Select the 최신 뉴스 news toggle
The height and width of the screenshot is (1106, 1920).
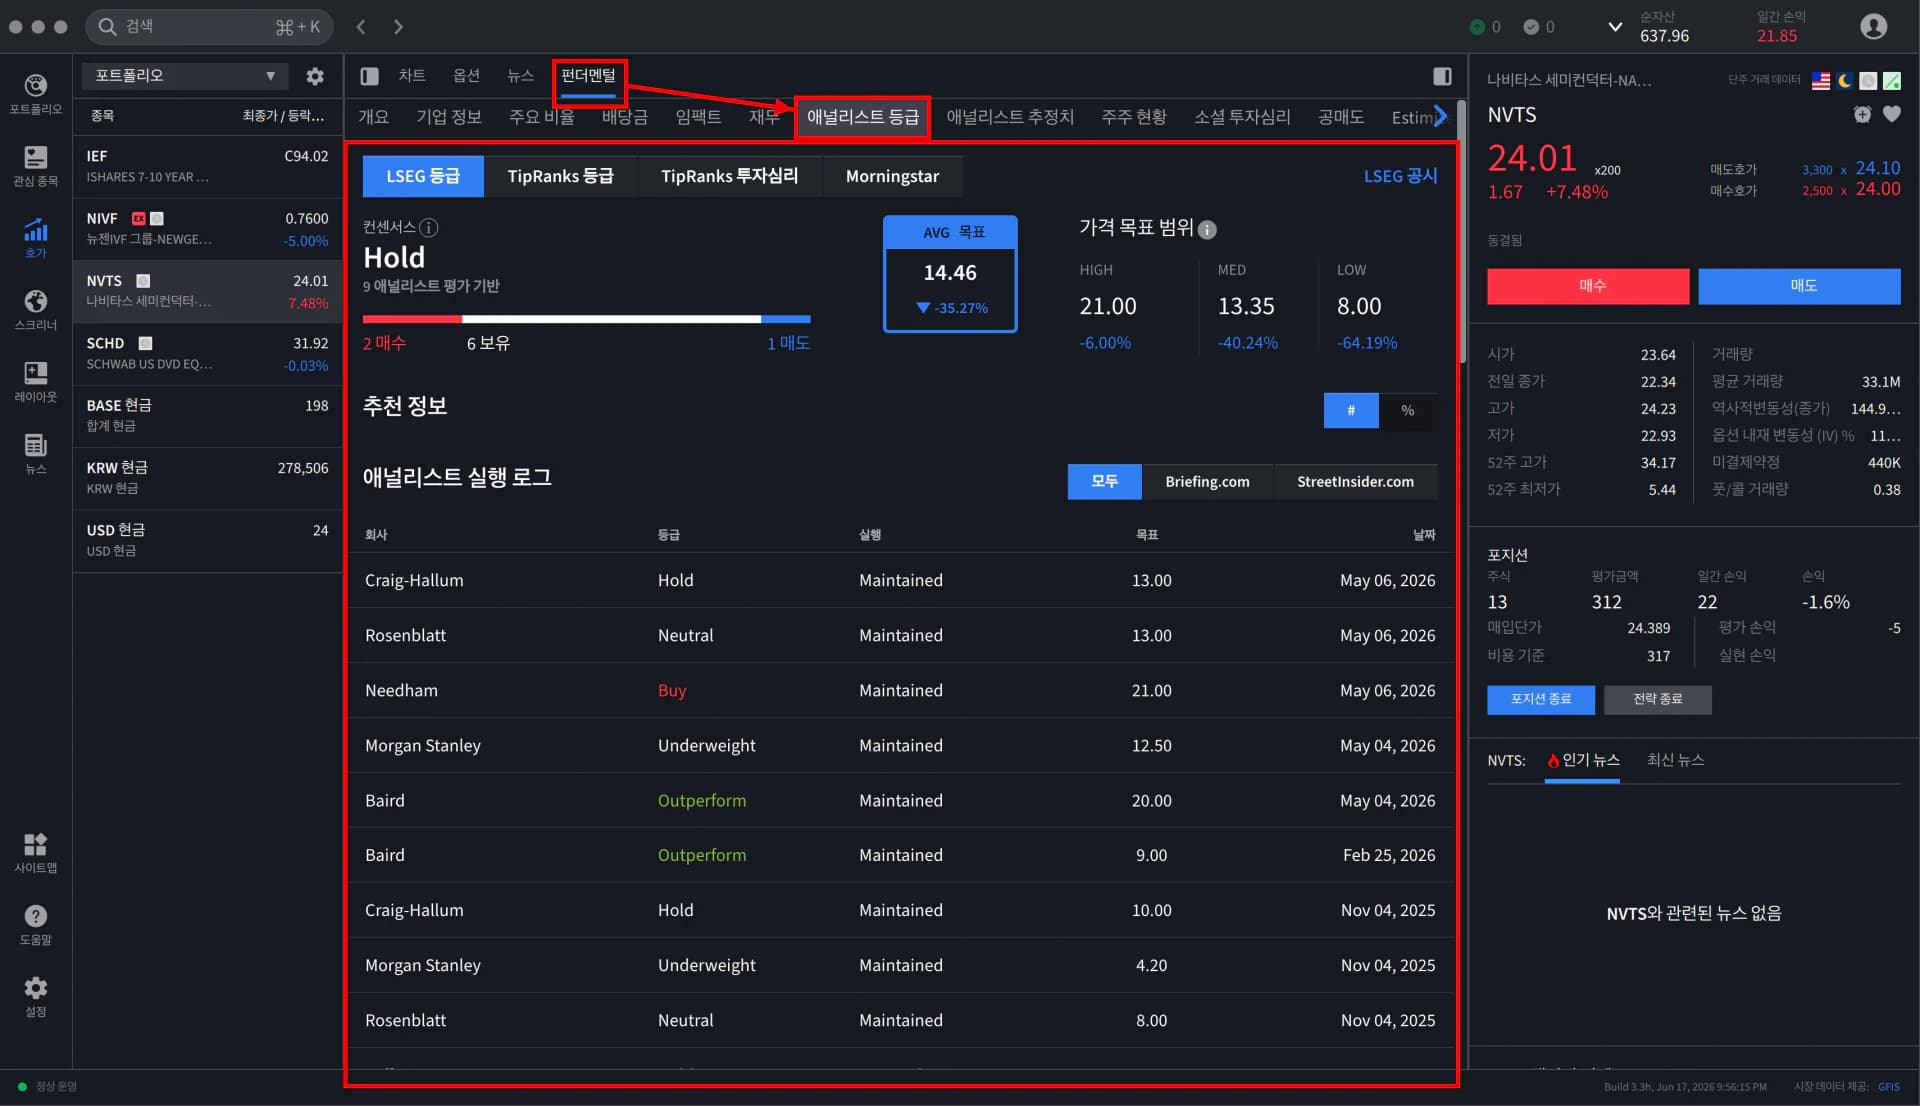[x=1675, y=761]
